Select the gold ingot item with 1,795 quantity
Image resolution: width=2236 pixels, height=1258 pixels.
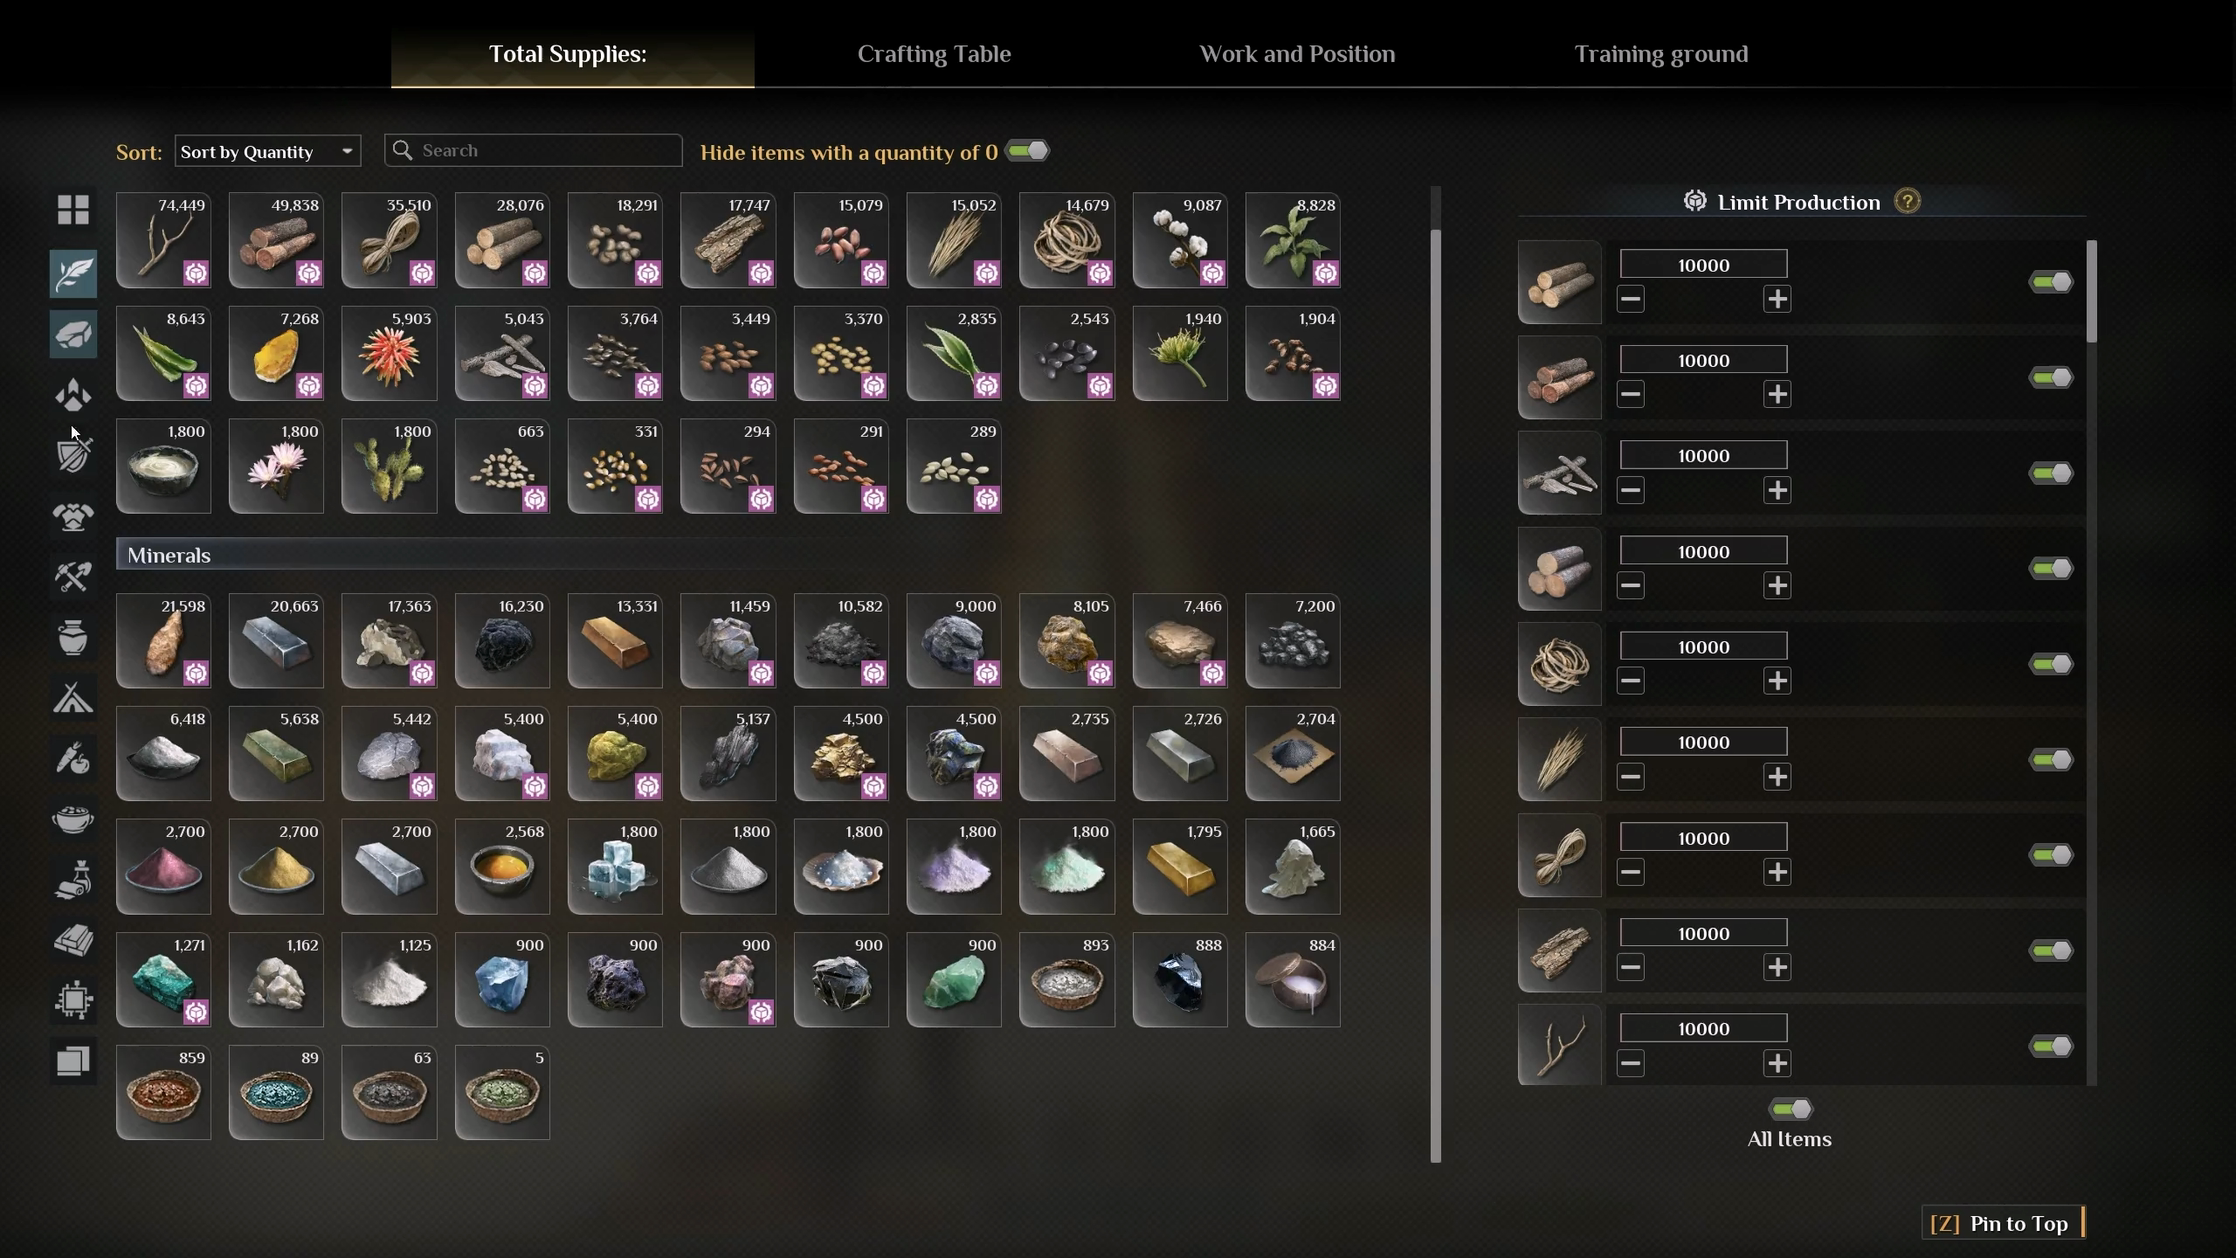point(1180,866)
